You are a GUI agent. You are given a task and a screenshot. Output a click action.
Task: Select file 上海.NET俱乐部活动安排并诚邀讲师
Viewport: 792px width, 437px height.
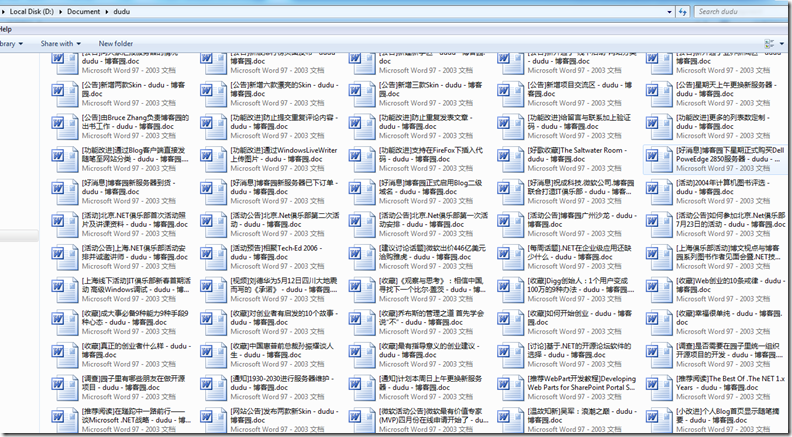[x=134, y=253]
